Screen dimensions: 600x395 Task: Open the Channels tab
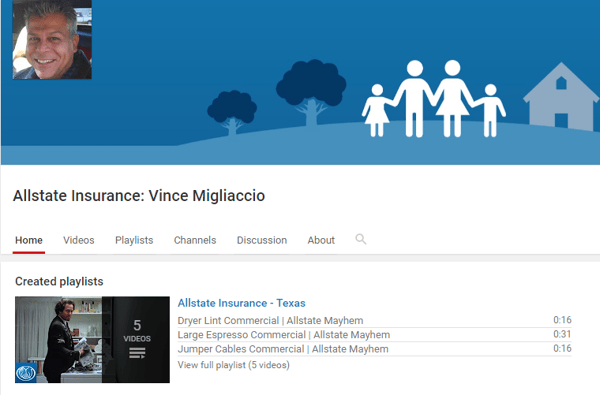tap(195, 240)
